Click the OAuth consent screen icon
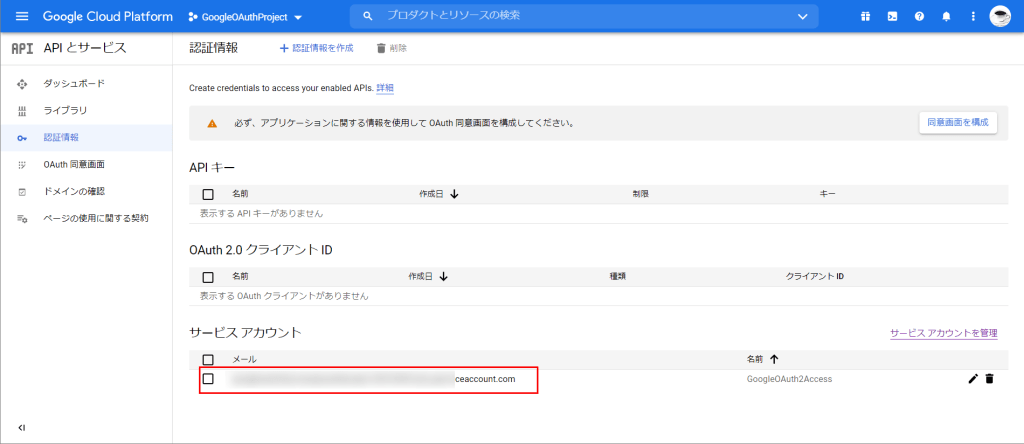 coord(22,165)
